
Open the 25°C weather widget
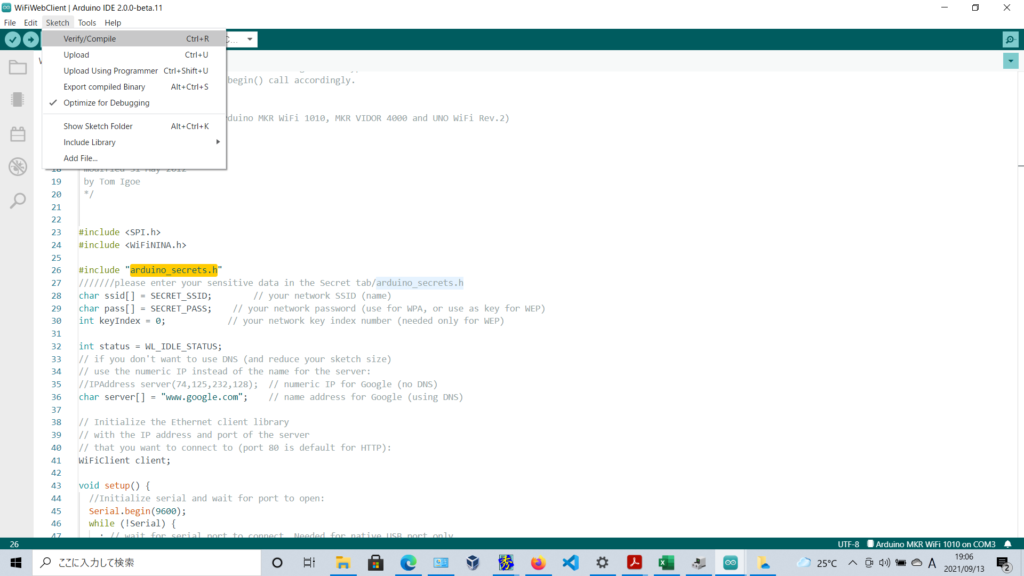(817, 562)
